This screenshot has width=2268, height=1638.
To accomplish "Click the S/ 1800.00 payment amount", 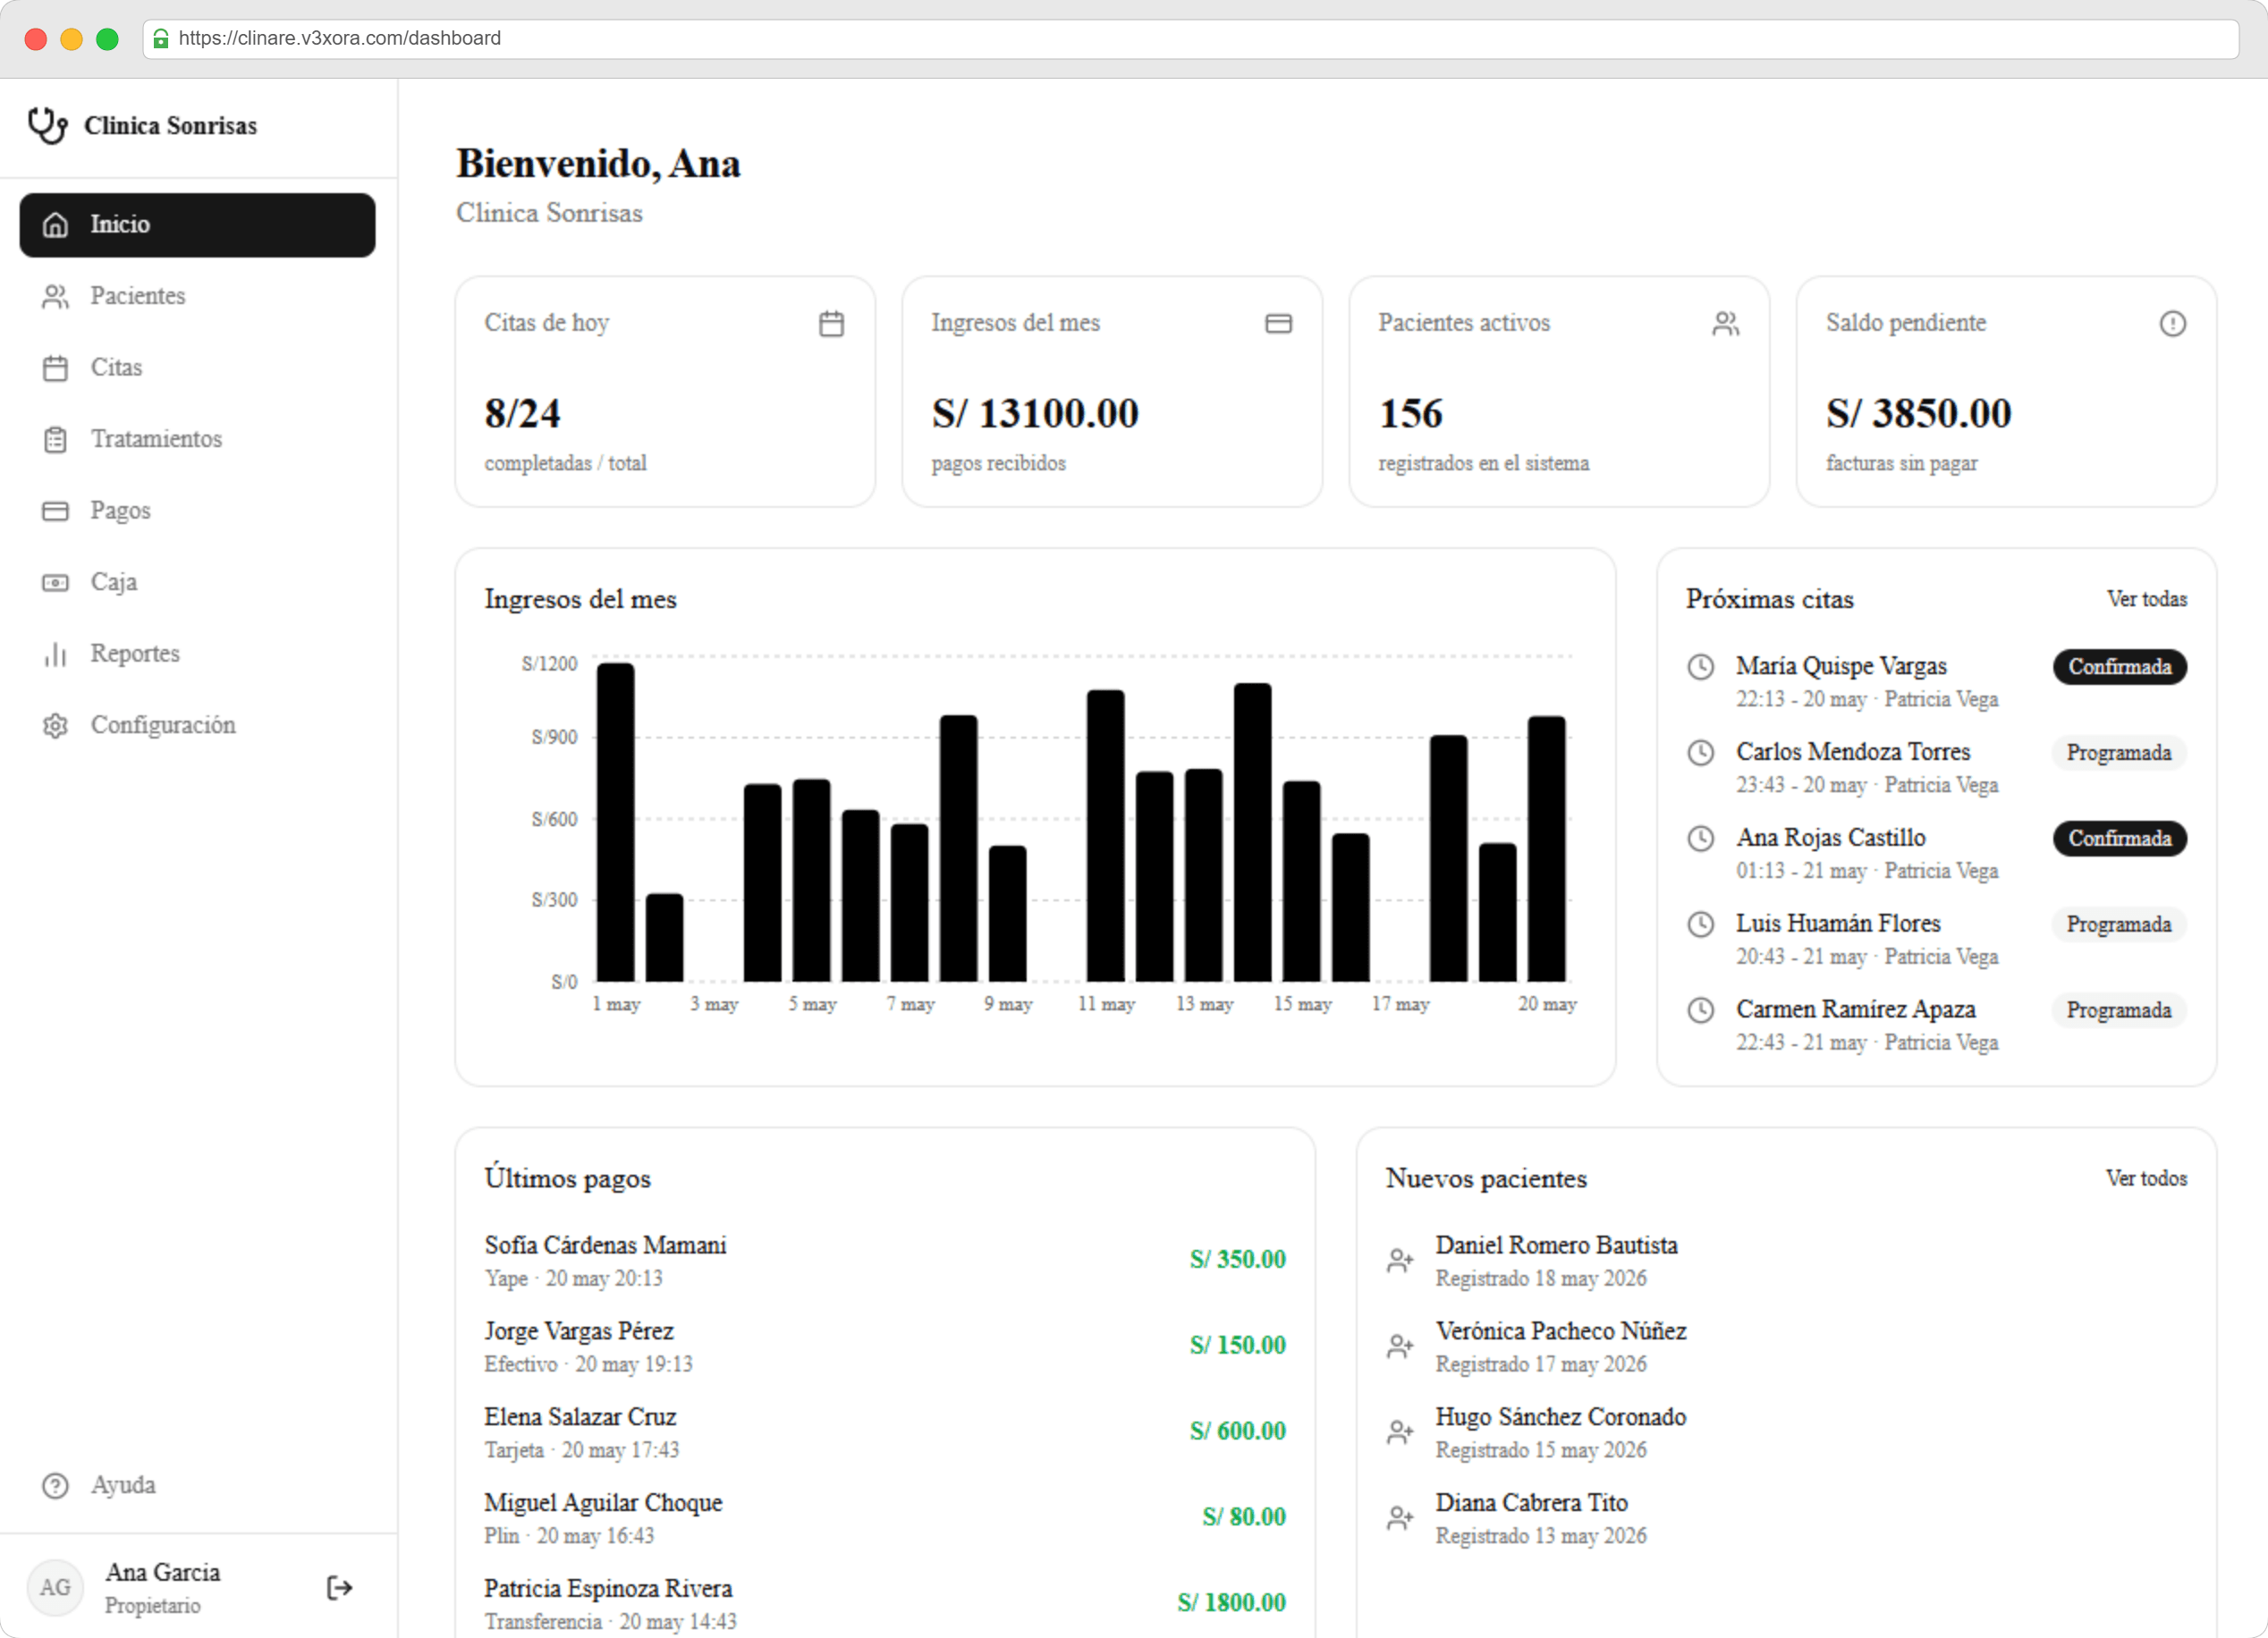I will coord(1231,1604).
